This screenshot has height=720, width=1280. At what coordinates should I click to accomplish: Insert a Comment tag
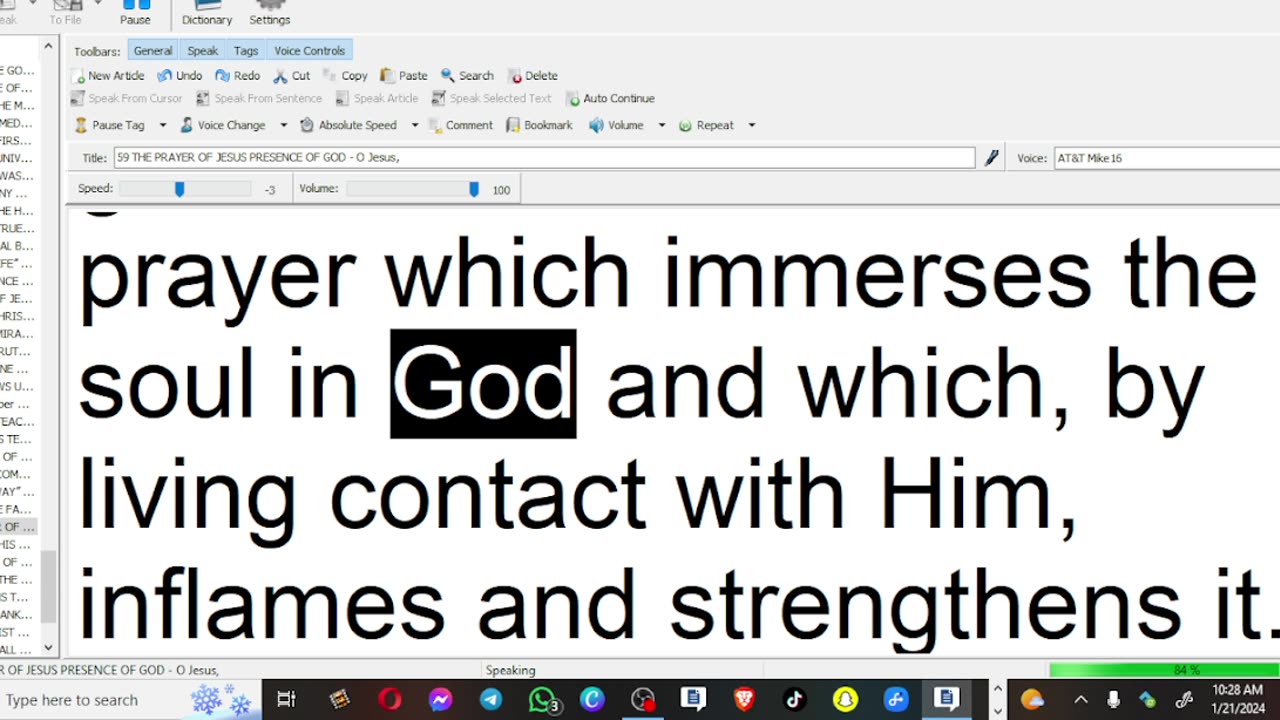[x=460, y=126]
